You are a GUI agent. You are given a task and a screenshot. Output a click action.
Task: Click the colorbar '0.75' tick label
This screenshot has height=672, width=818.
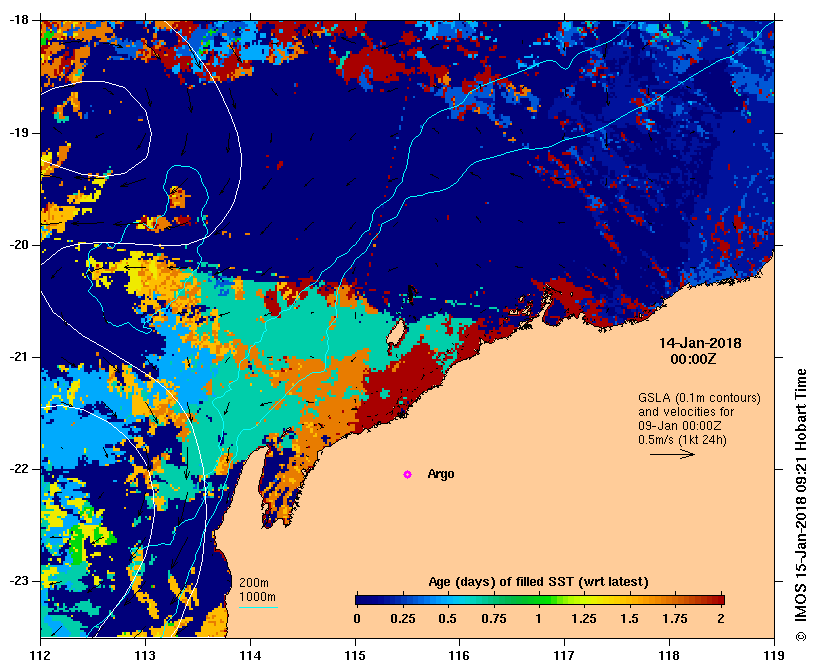point(494,619)
